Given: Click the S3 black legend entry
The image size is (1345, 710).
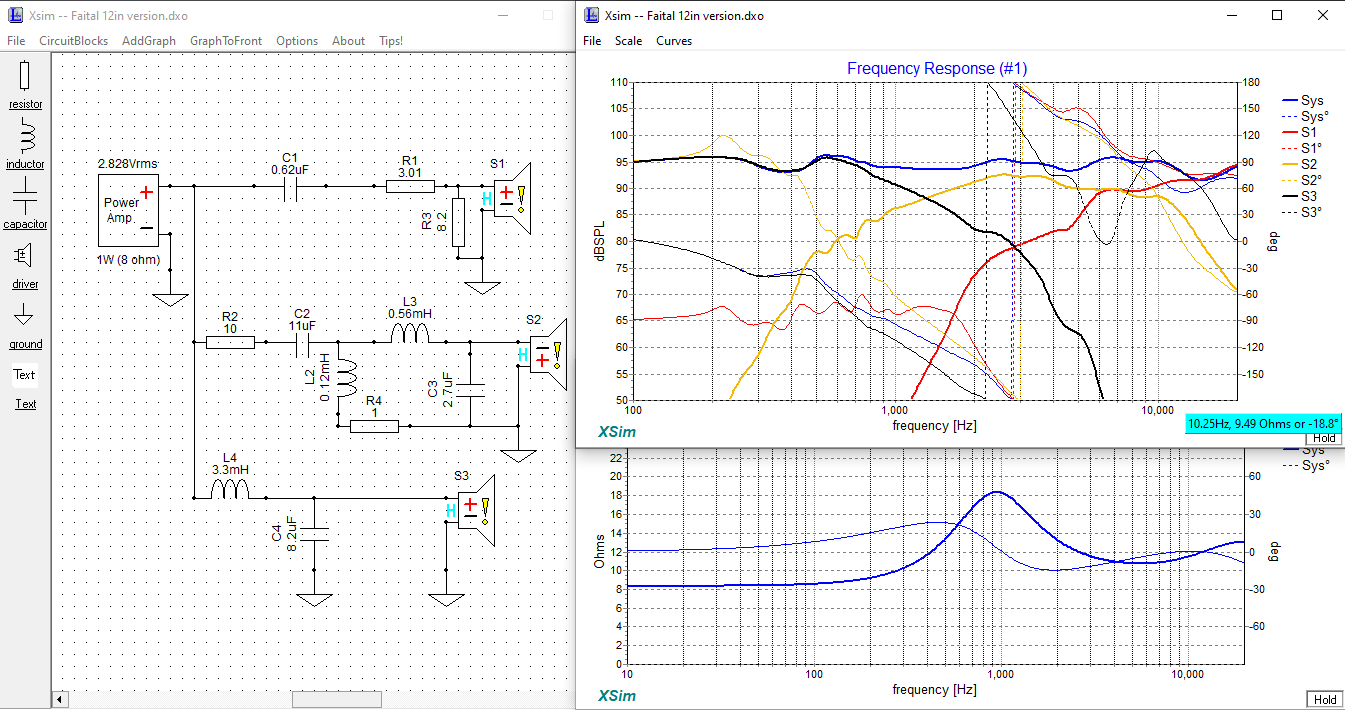Looking at the screenshot, I should coord(1300,195).
